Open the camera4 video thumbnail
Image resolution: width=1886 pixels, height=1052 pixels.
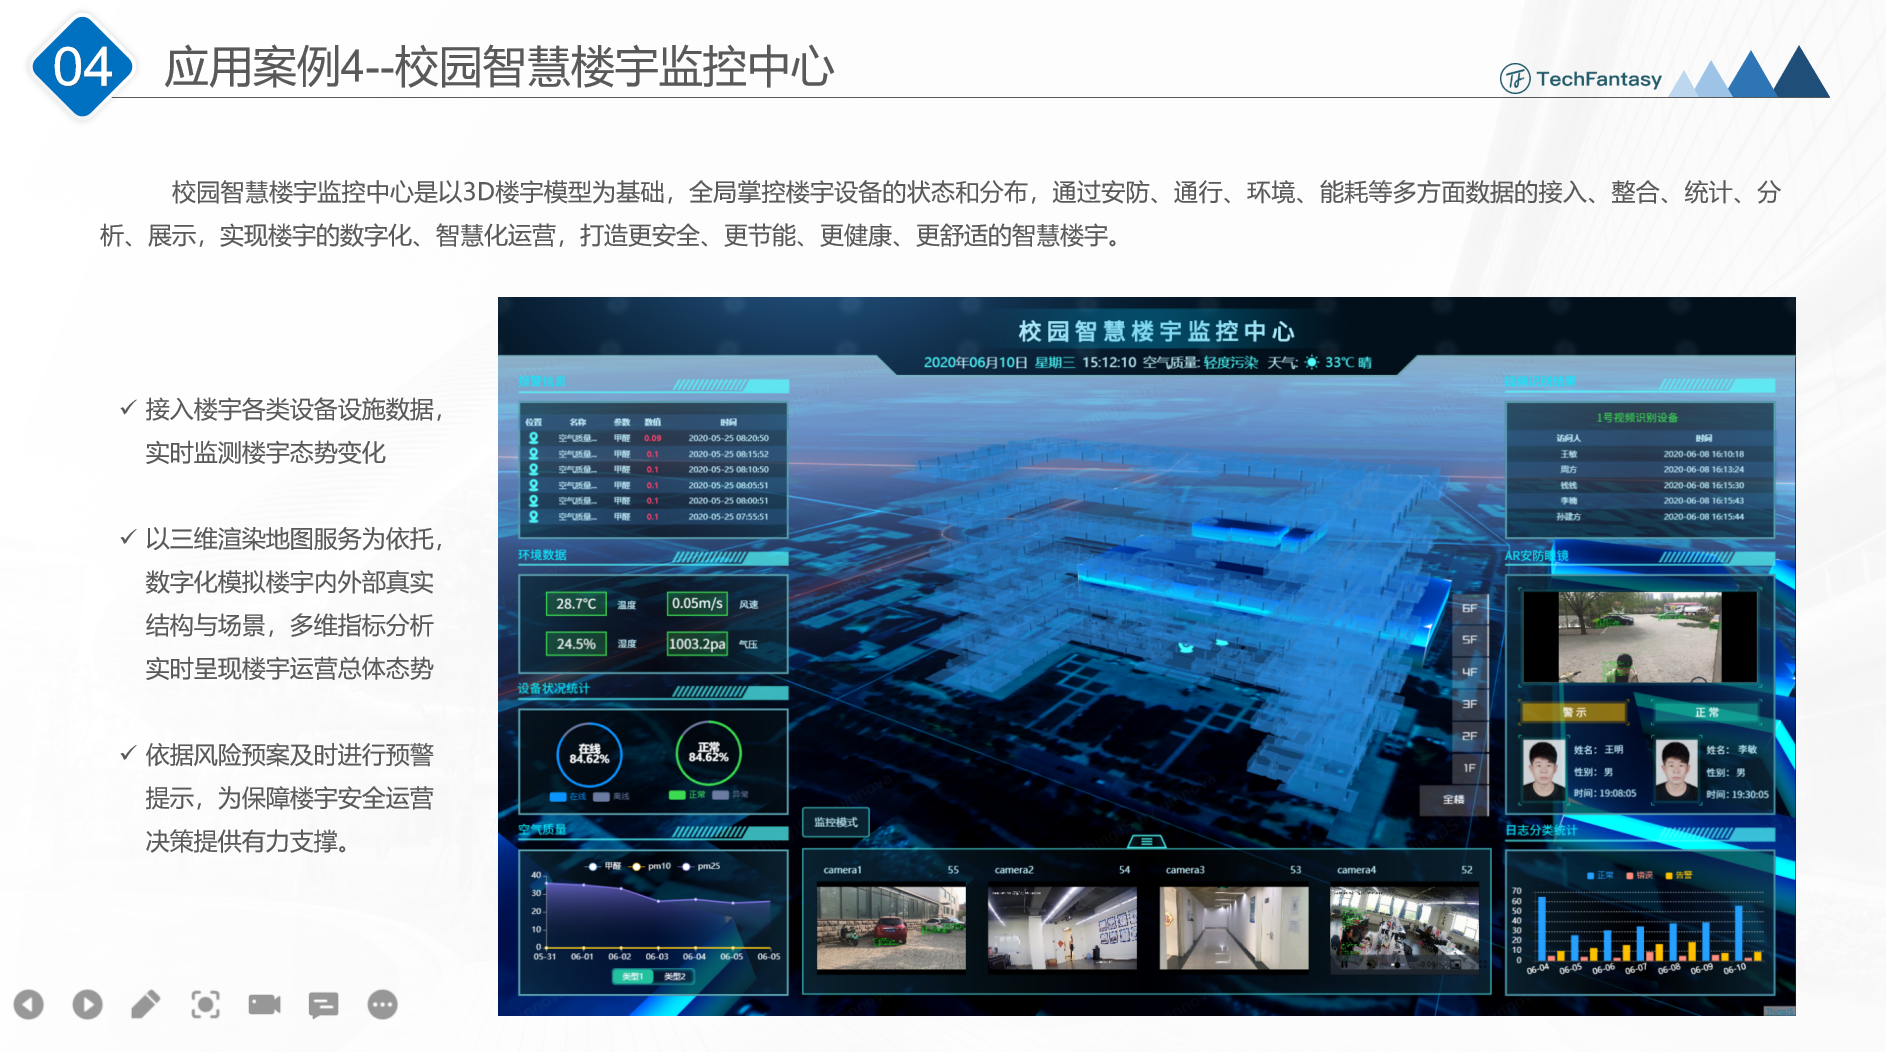(1404, 928)
